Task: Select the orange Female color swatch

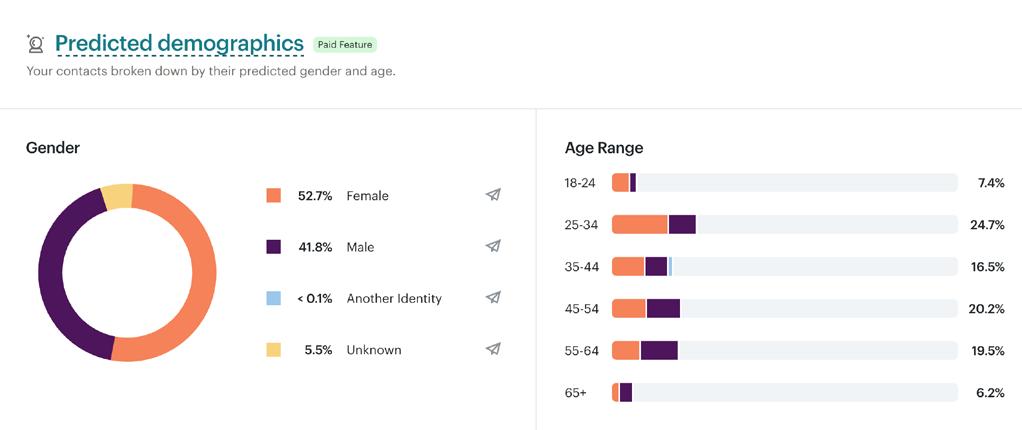Action: [273, 196]
